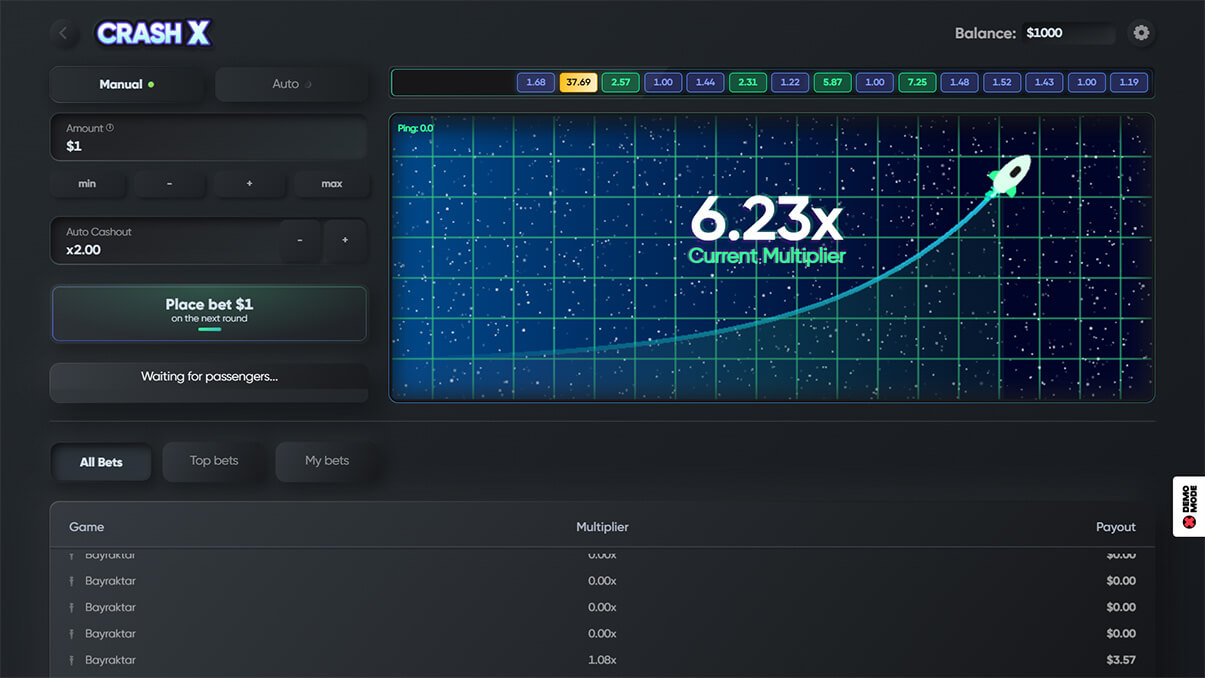
Task: Select the 37.69 history multiplier chip
Action: (x=578, y=82)
